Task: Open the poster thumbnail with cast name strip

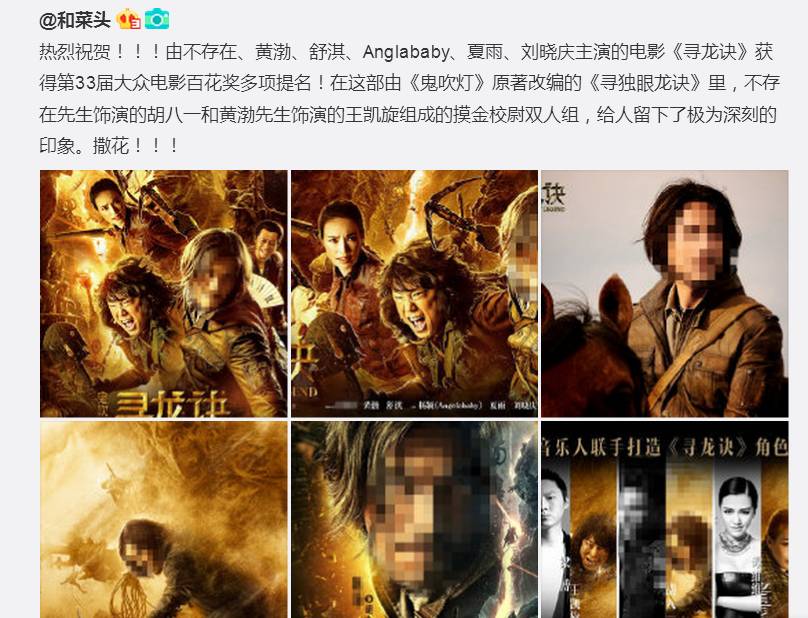Action: coord(414,293)
